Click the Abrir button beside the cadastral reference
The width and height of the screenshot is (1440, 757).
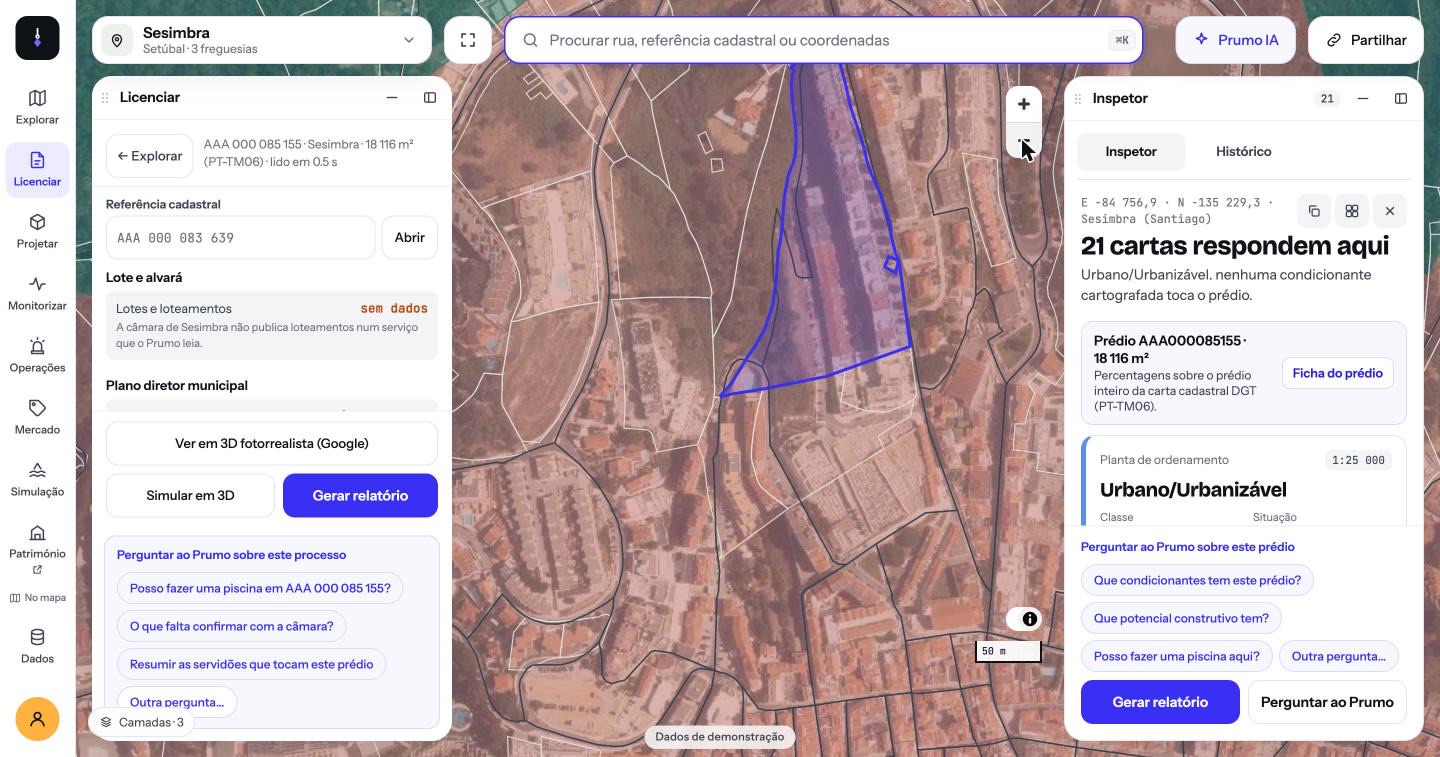(410, 238)
